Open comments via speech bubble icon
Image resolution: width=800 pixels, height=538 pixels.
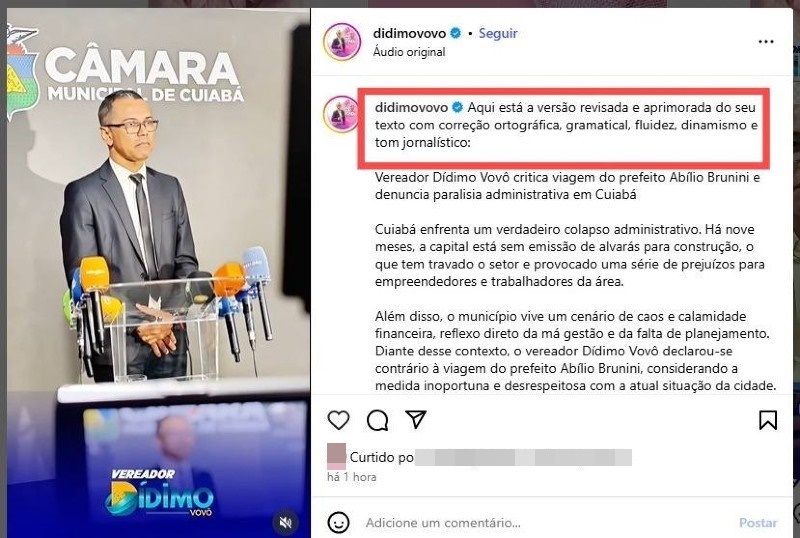click(x=378, y=421)
